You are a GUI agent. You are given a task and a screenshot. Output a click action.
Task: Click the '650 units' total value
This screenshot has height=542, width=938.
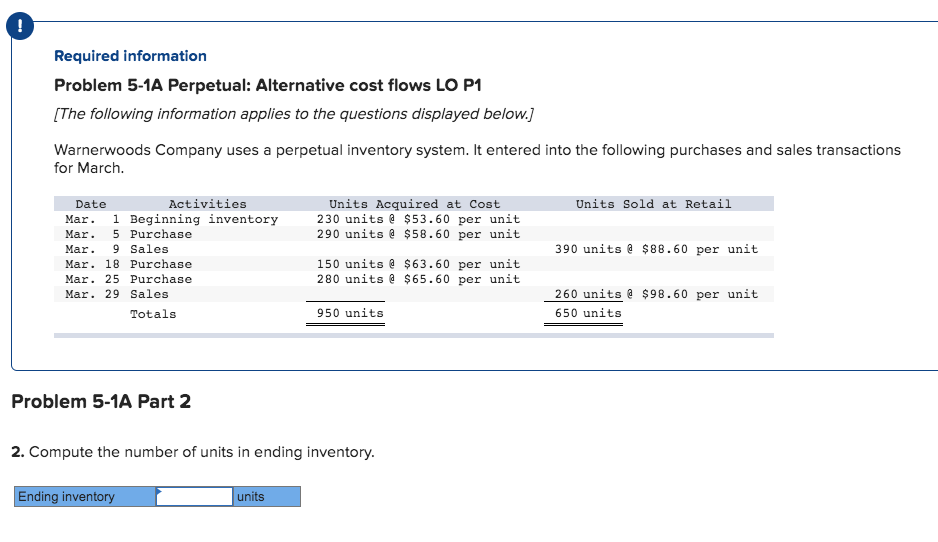(x=588, y=313)
